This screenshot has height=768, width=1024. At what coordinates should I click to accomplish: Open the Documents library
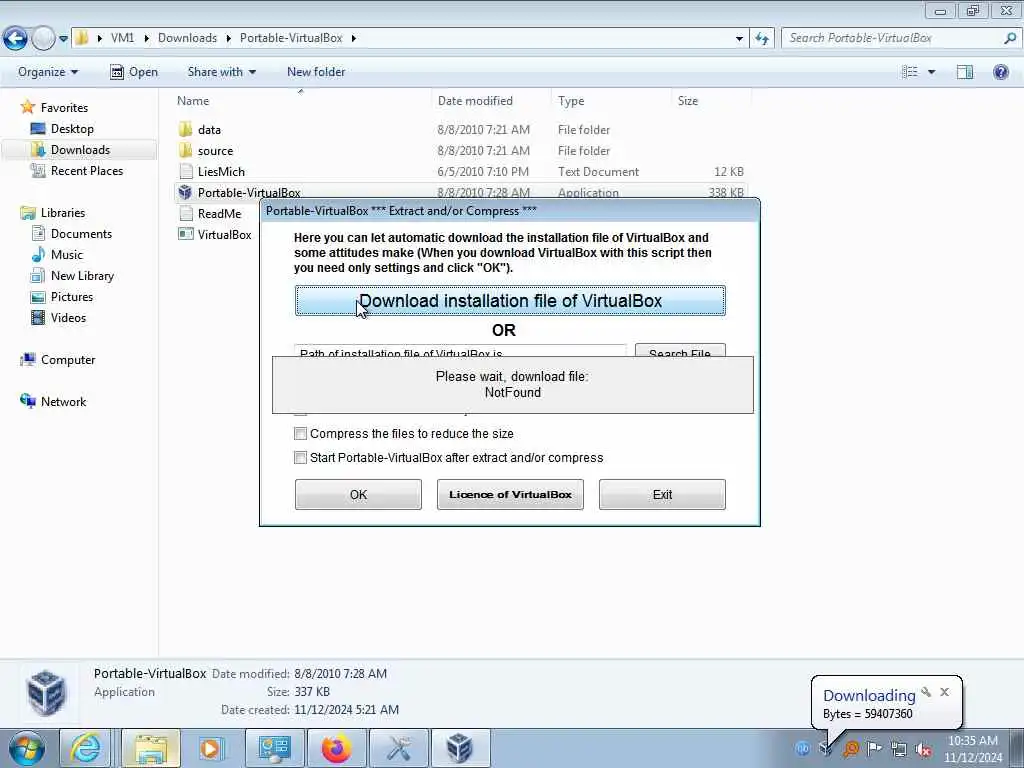click(x=81, y=234)
